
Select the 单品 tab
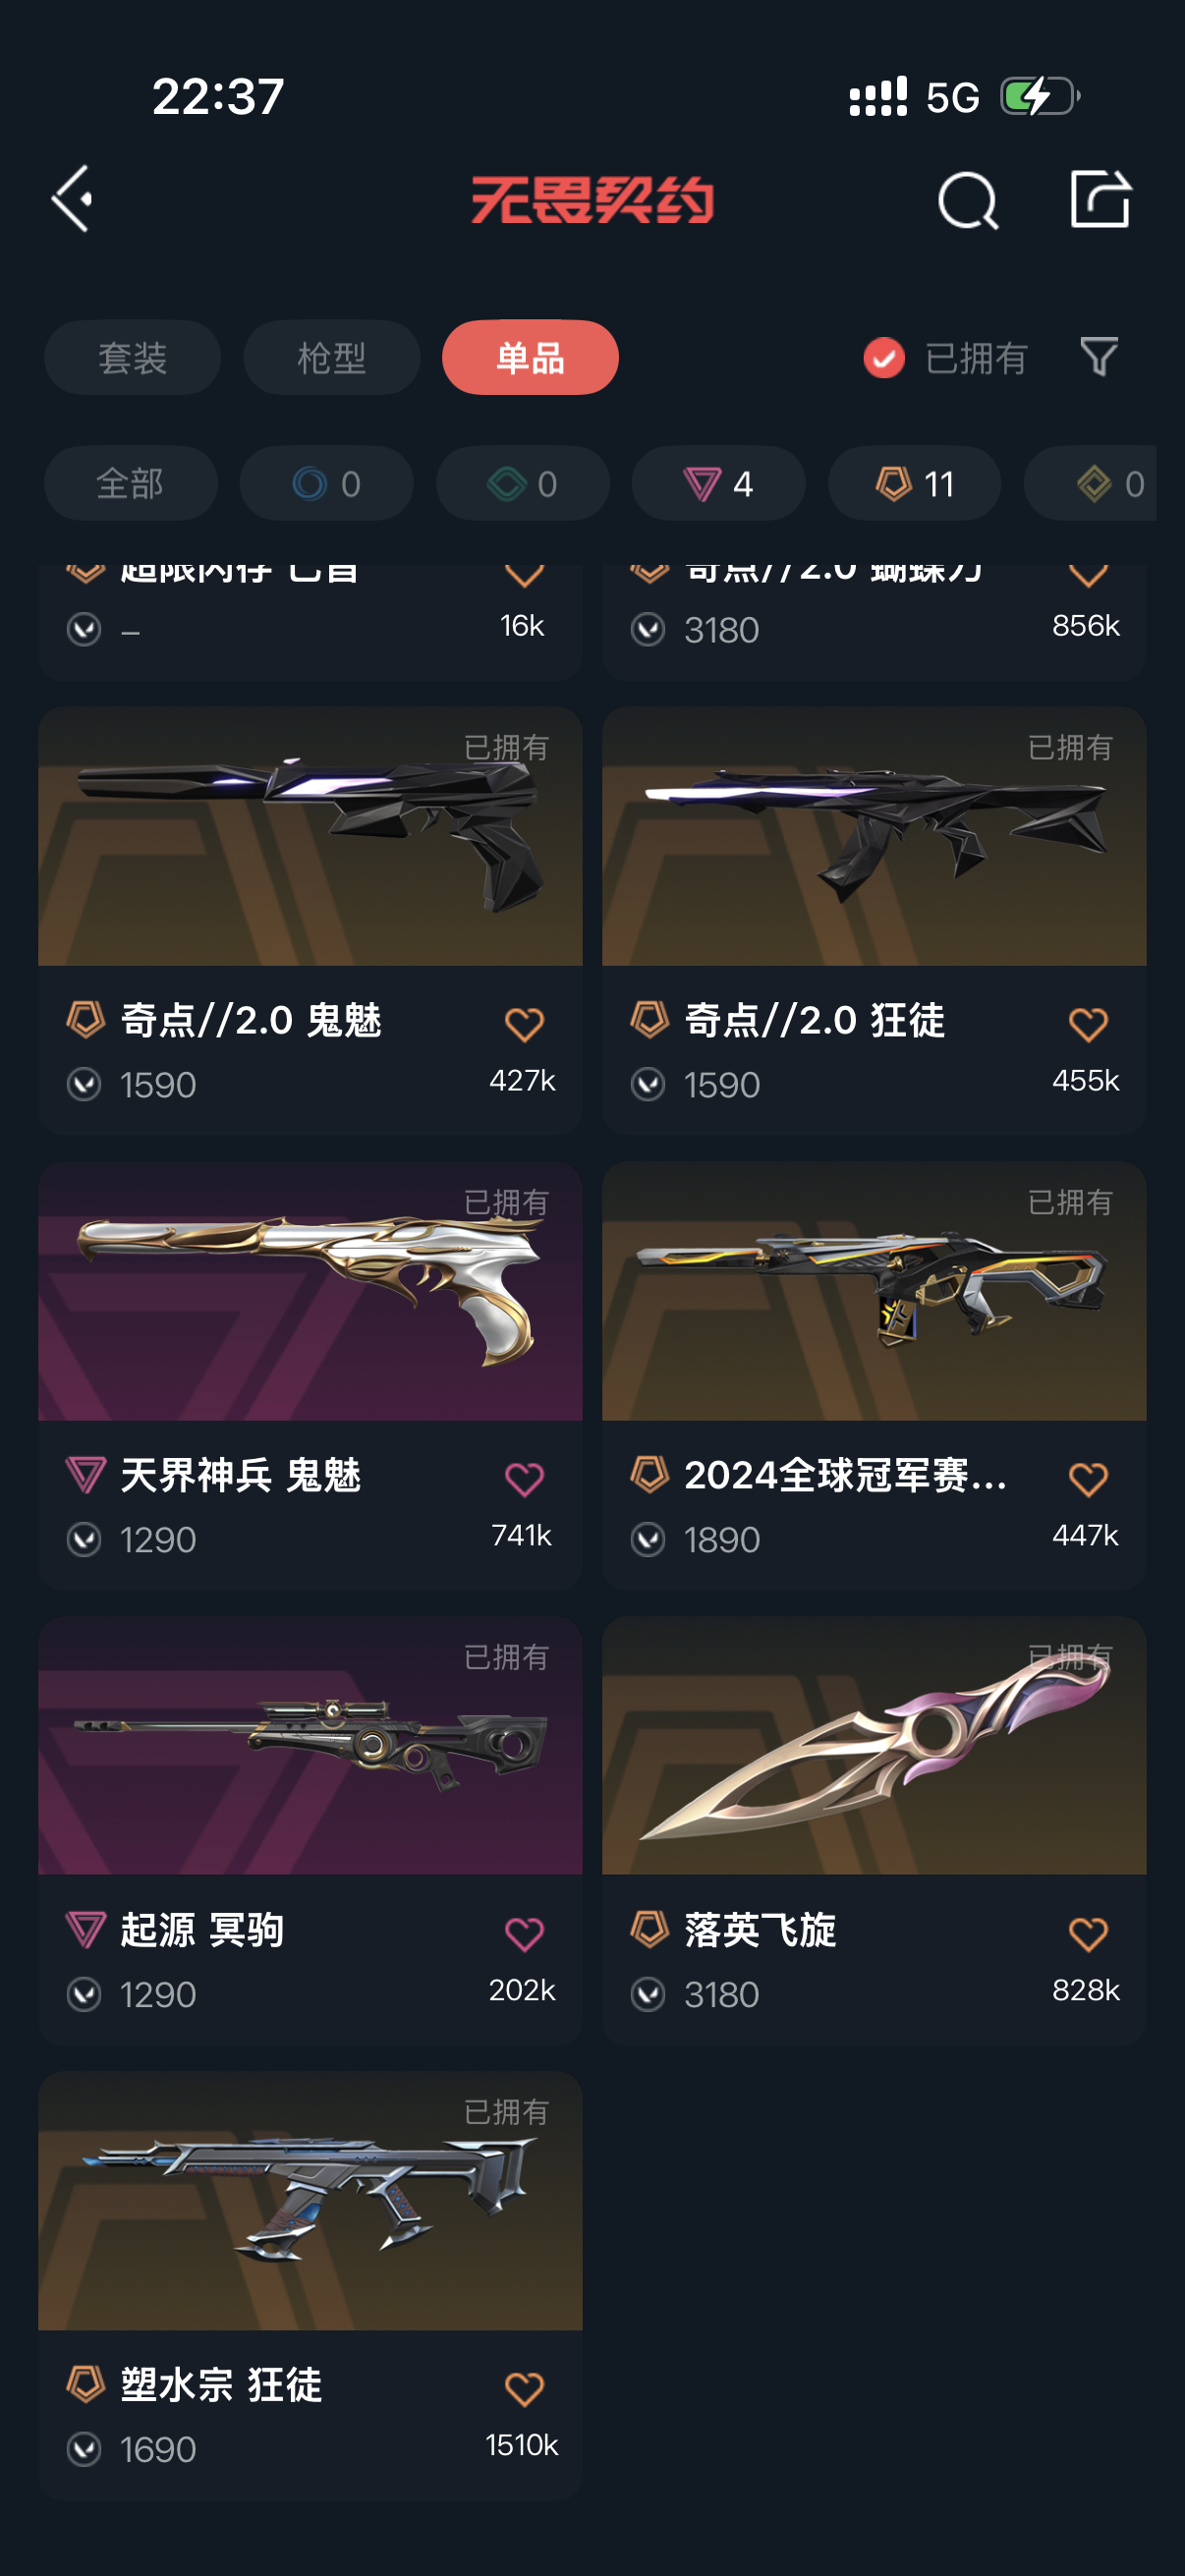point(530,358)
